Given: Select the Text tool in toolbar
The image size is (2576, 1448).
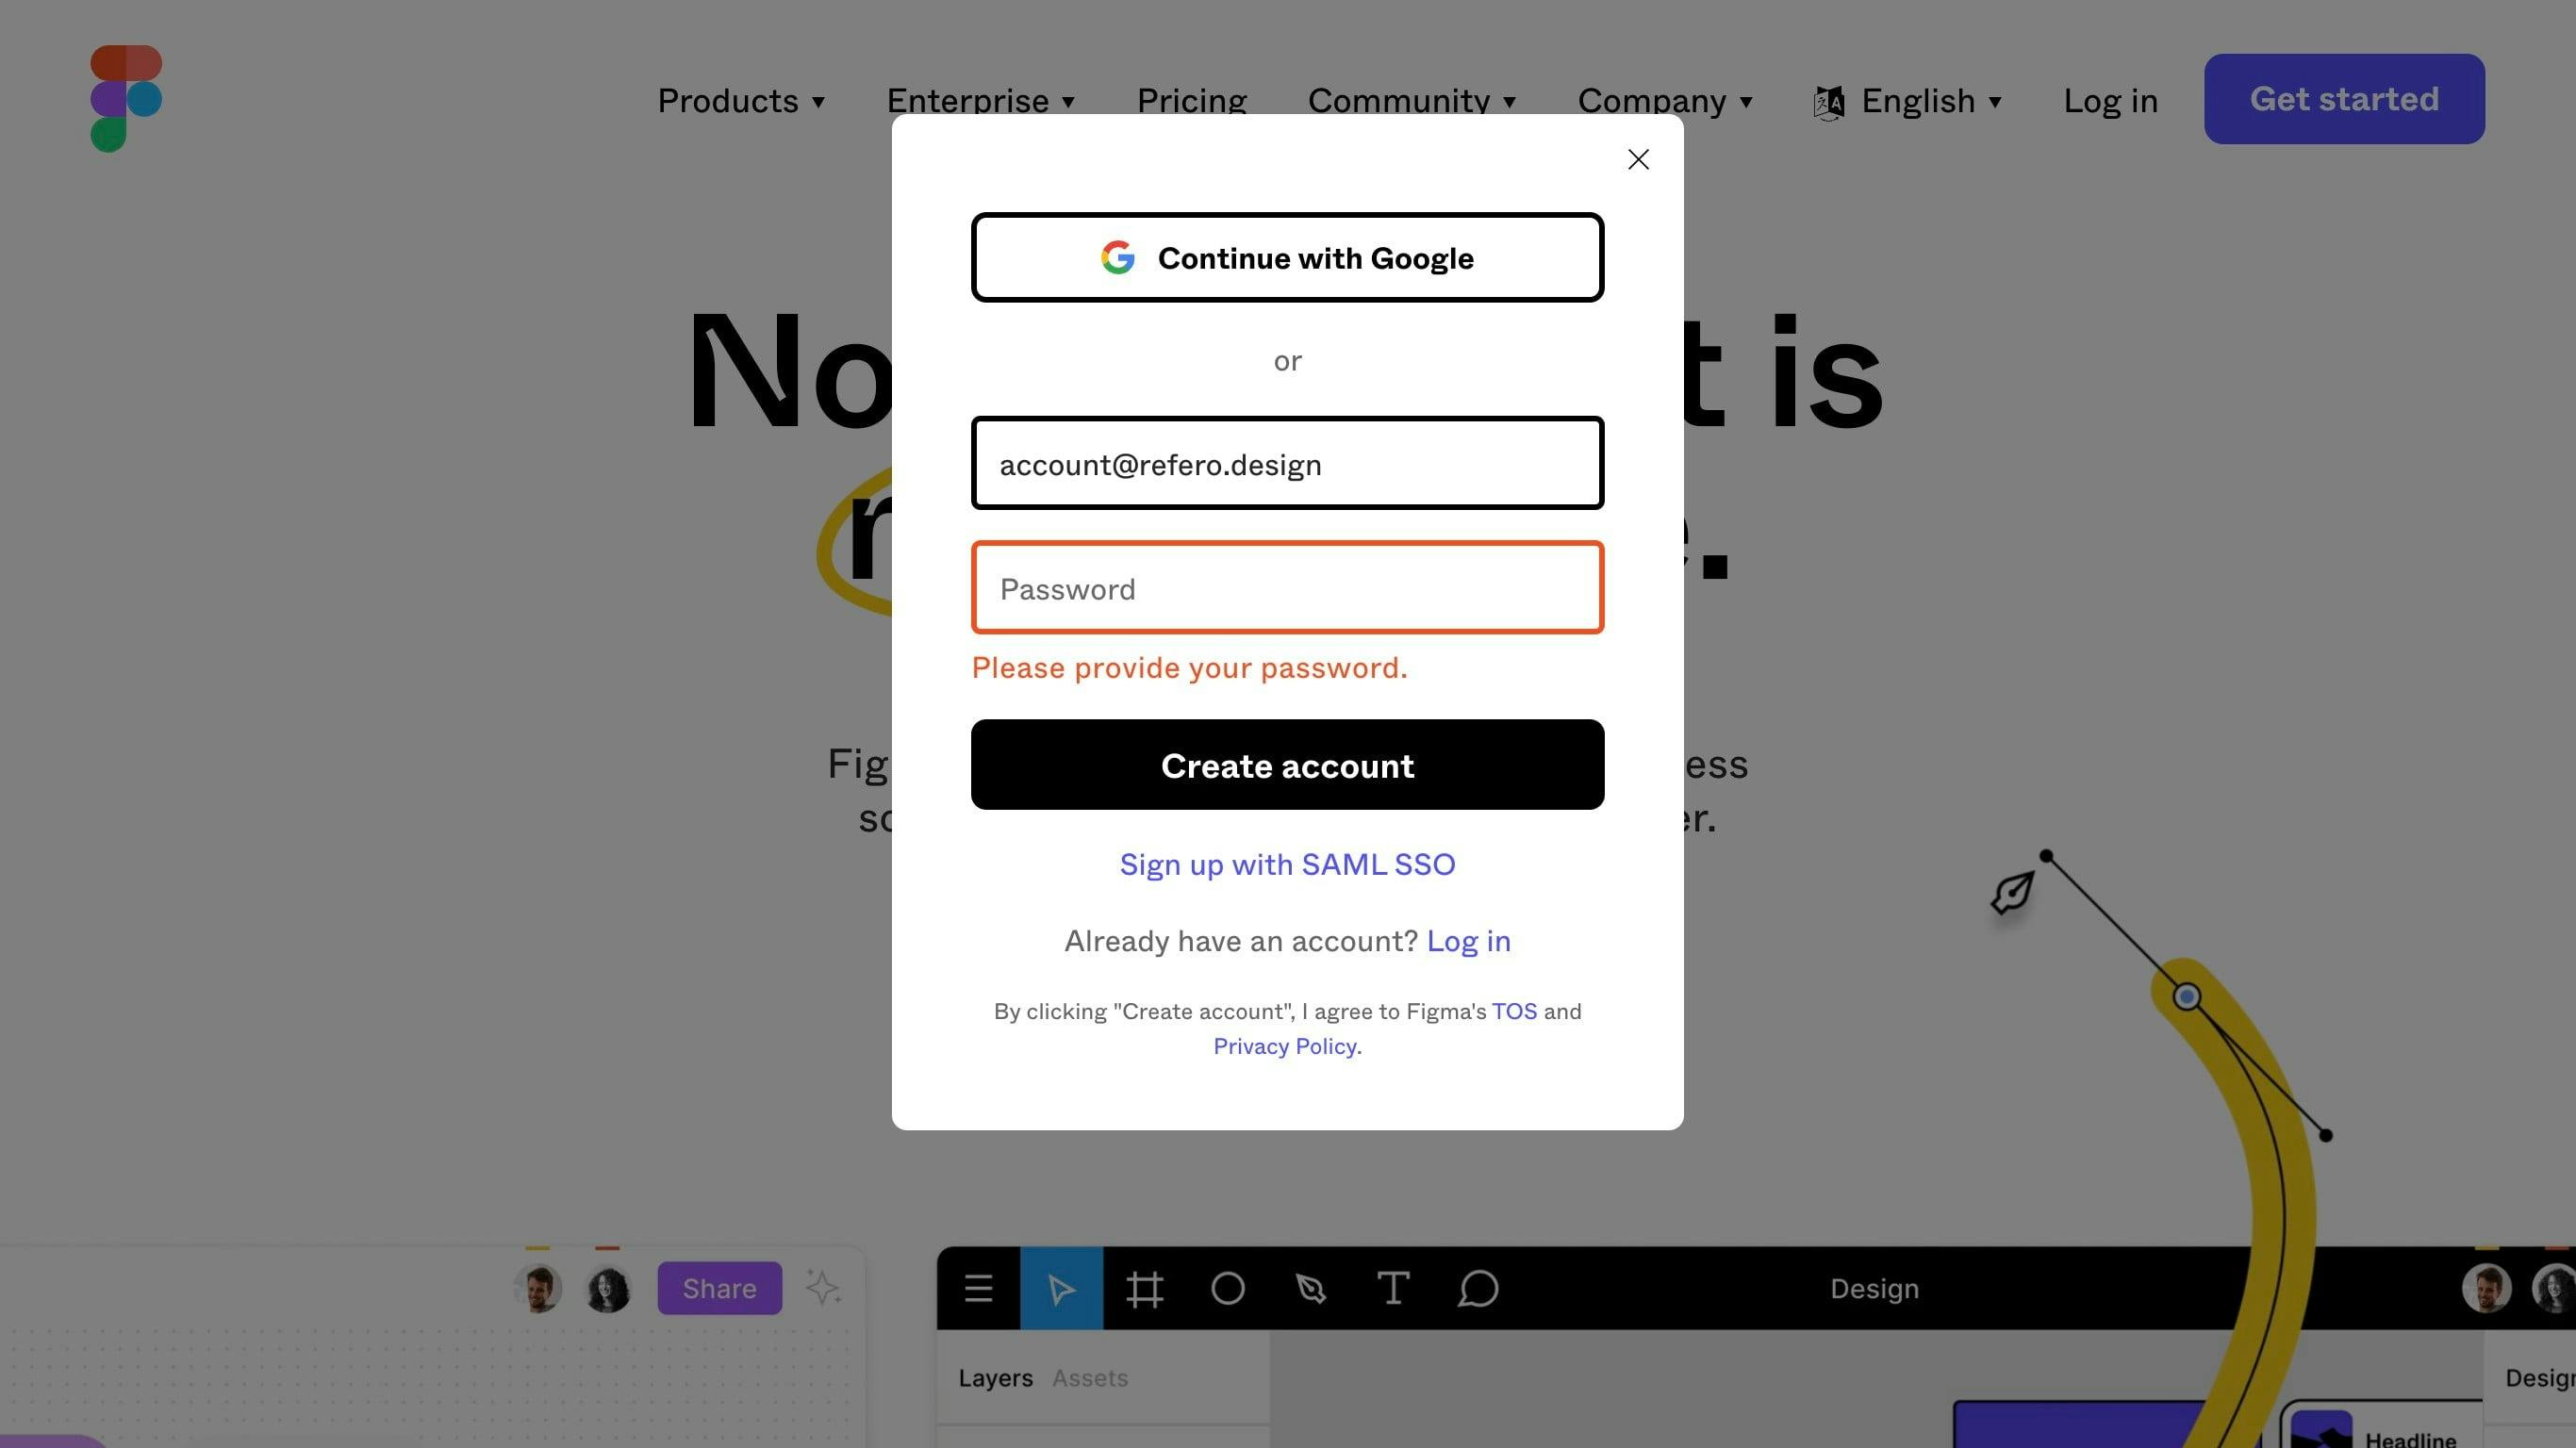Looking at the screenshot, I should pos(1395,1287).
